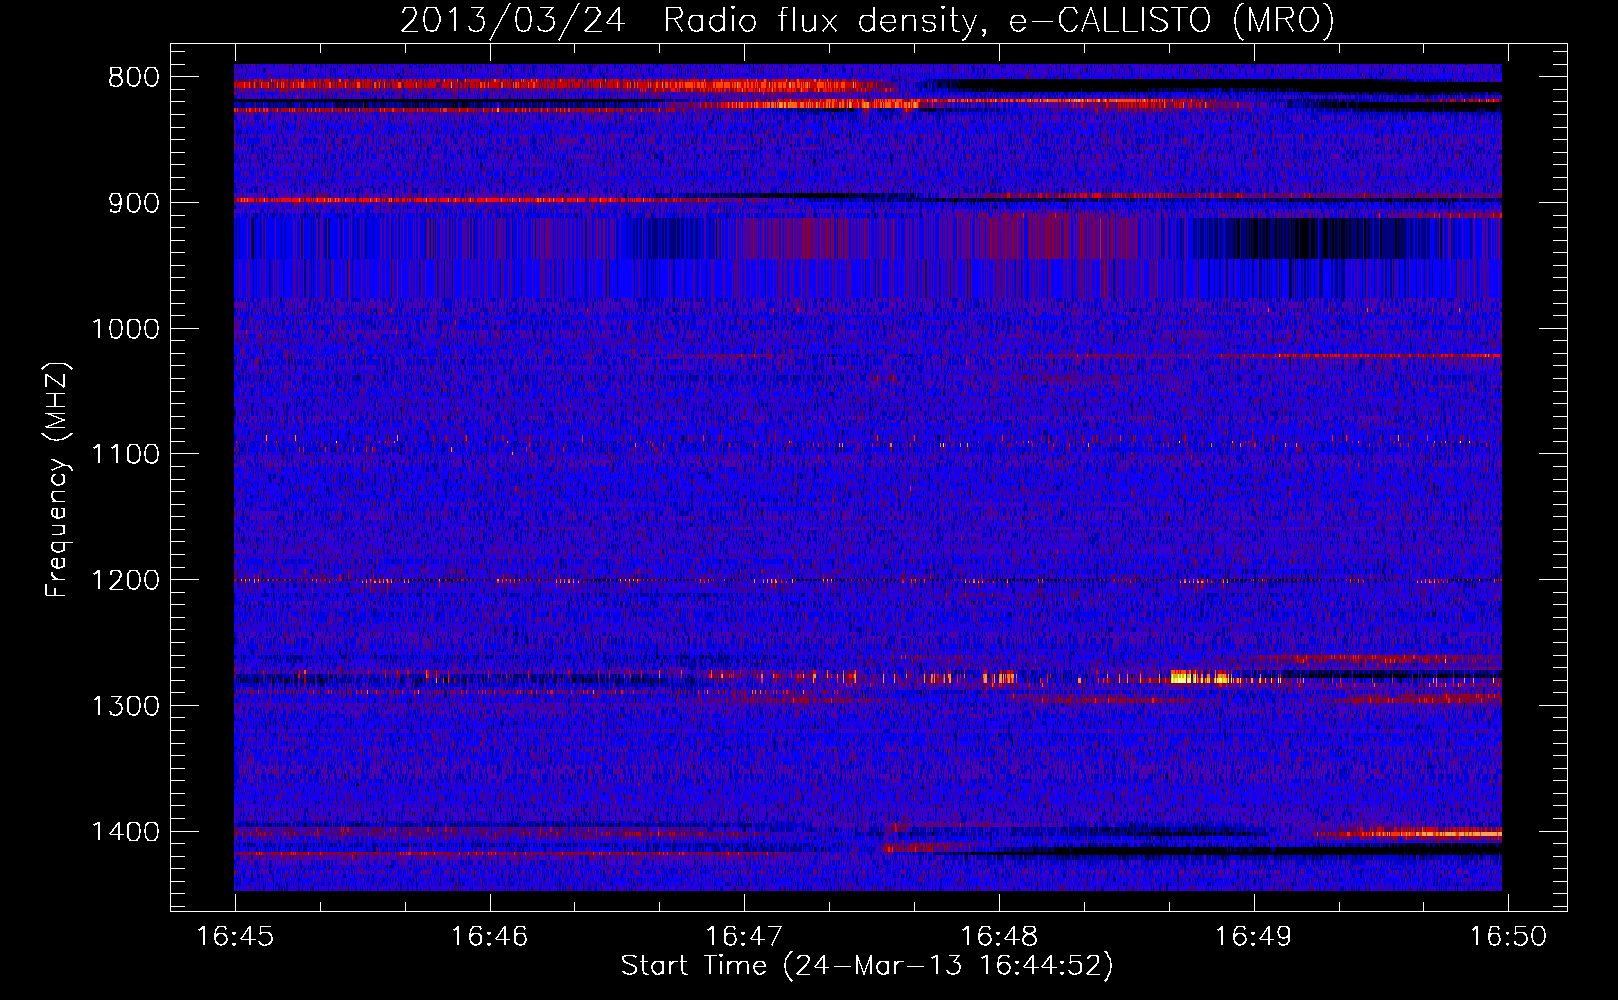Click the bright yellow burst near 1280 MHz
Image resolution: width=1618 pixels, height=1000 pixels.
pos(1199,678)
